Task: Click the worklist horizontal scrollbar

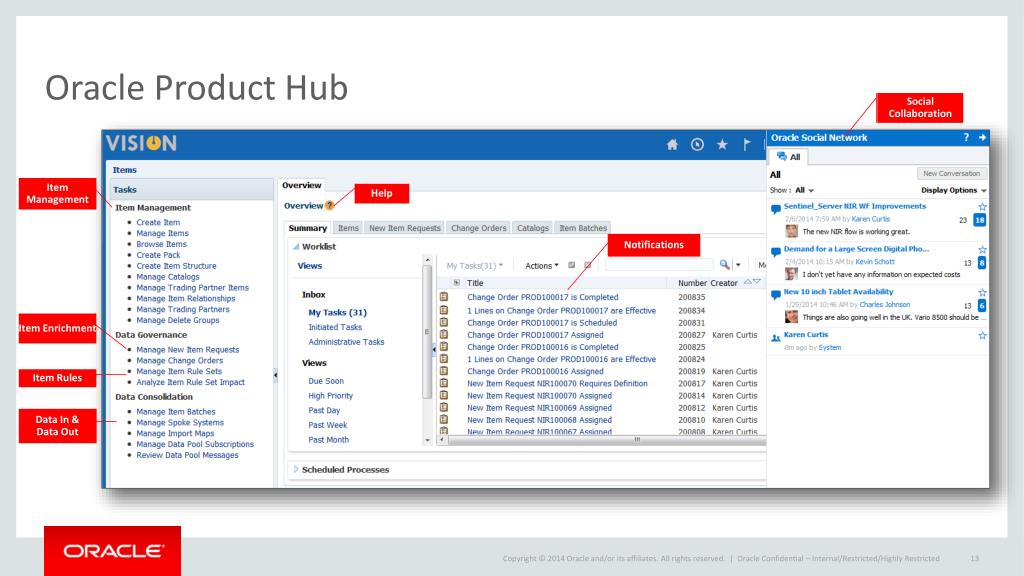Action: (607, 440)
